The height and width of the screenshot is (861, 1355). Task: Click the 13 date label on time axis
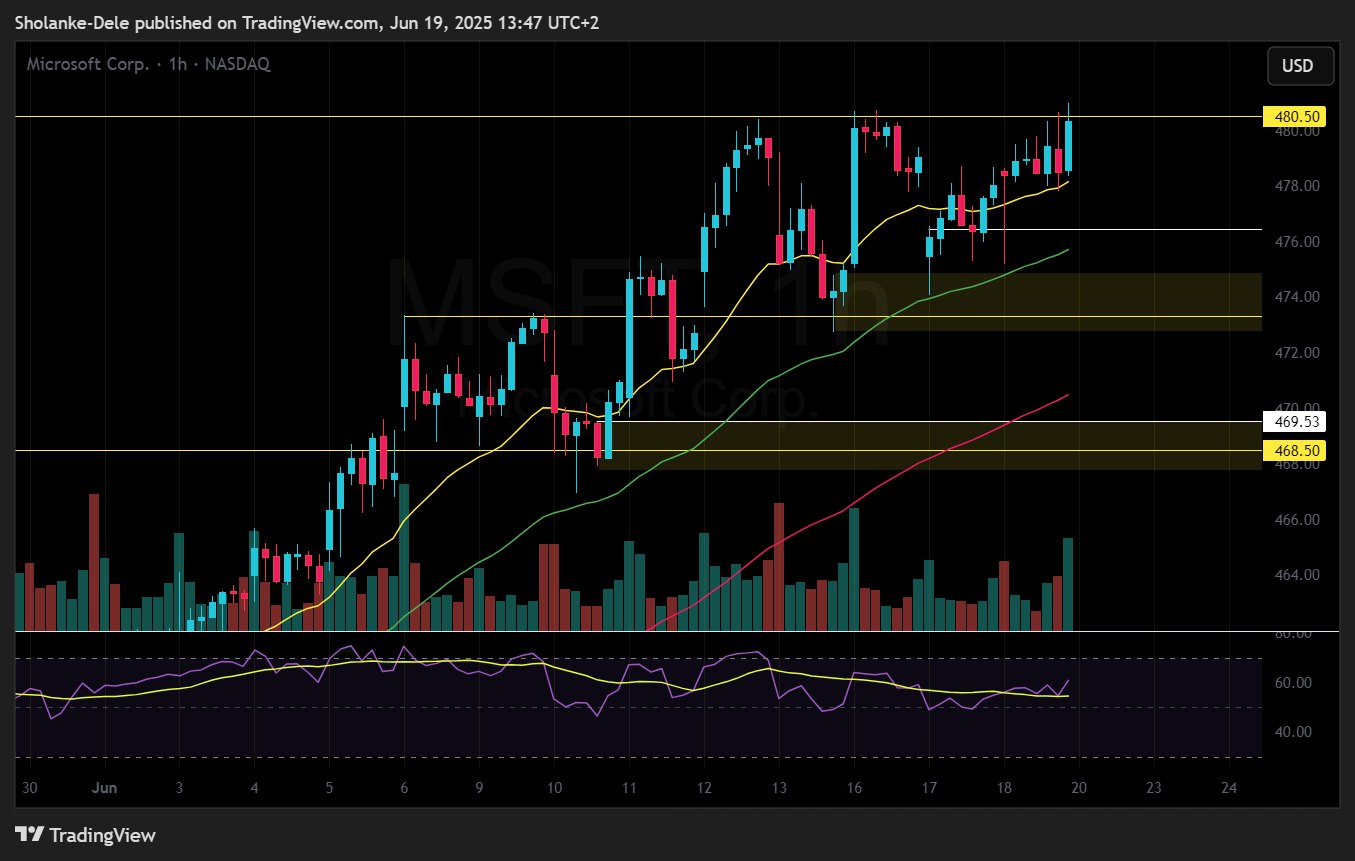(779, 788)
